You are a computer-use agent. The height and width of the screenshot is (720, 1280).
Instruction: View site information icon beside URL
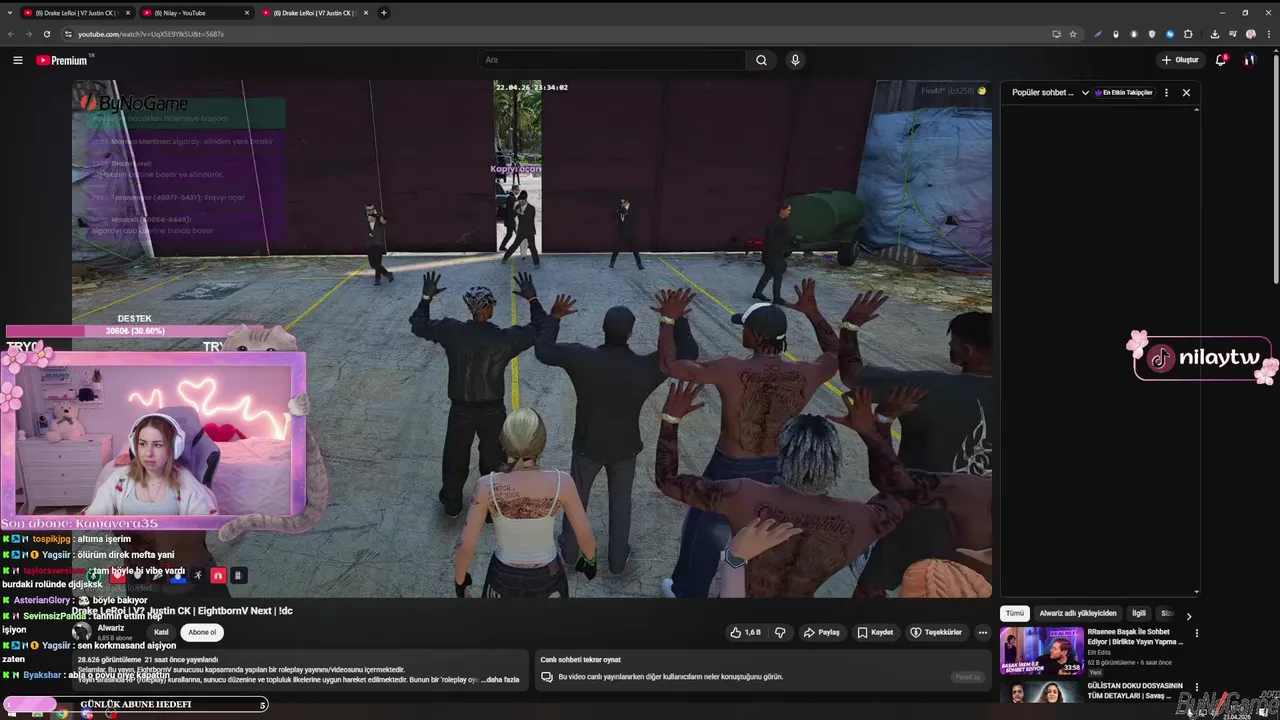pos(68,34)
